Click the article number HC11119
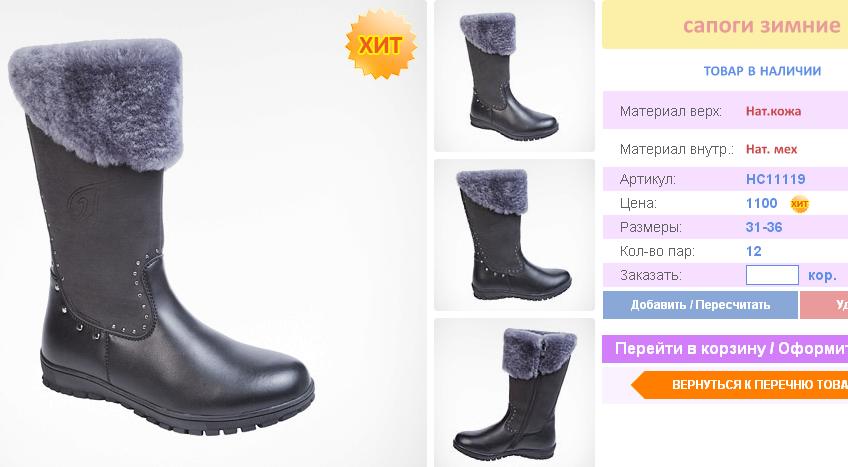848x467 pixels. pos(776,179)
